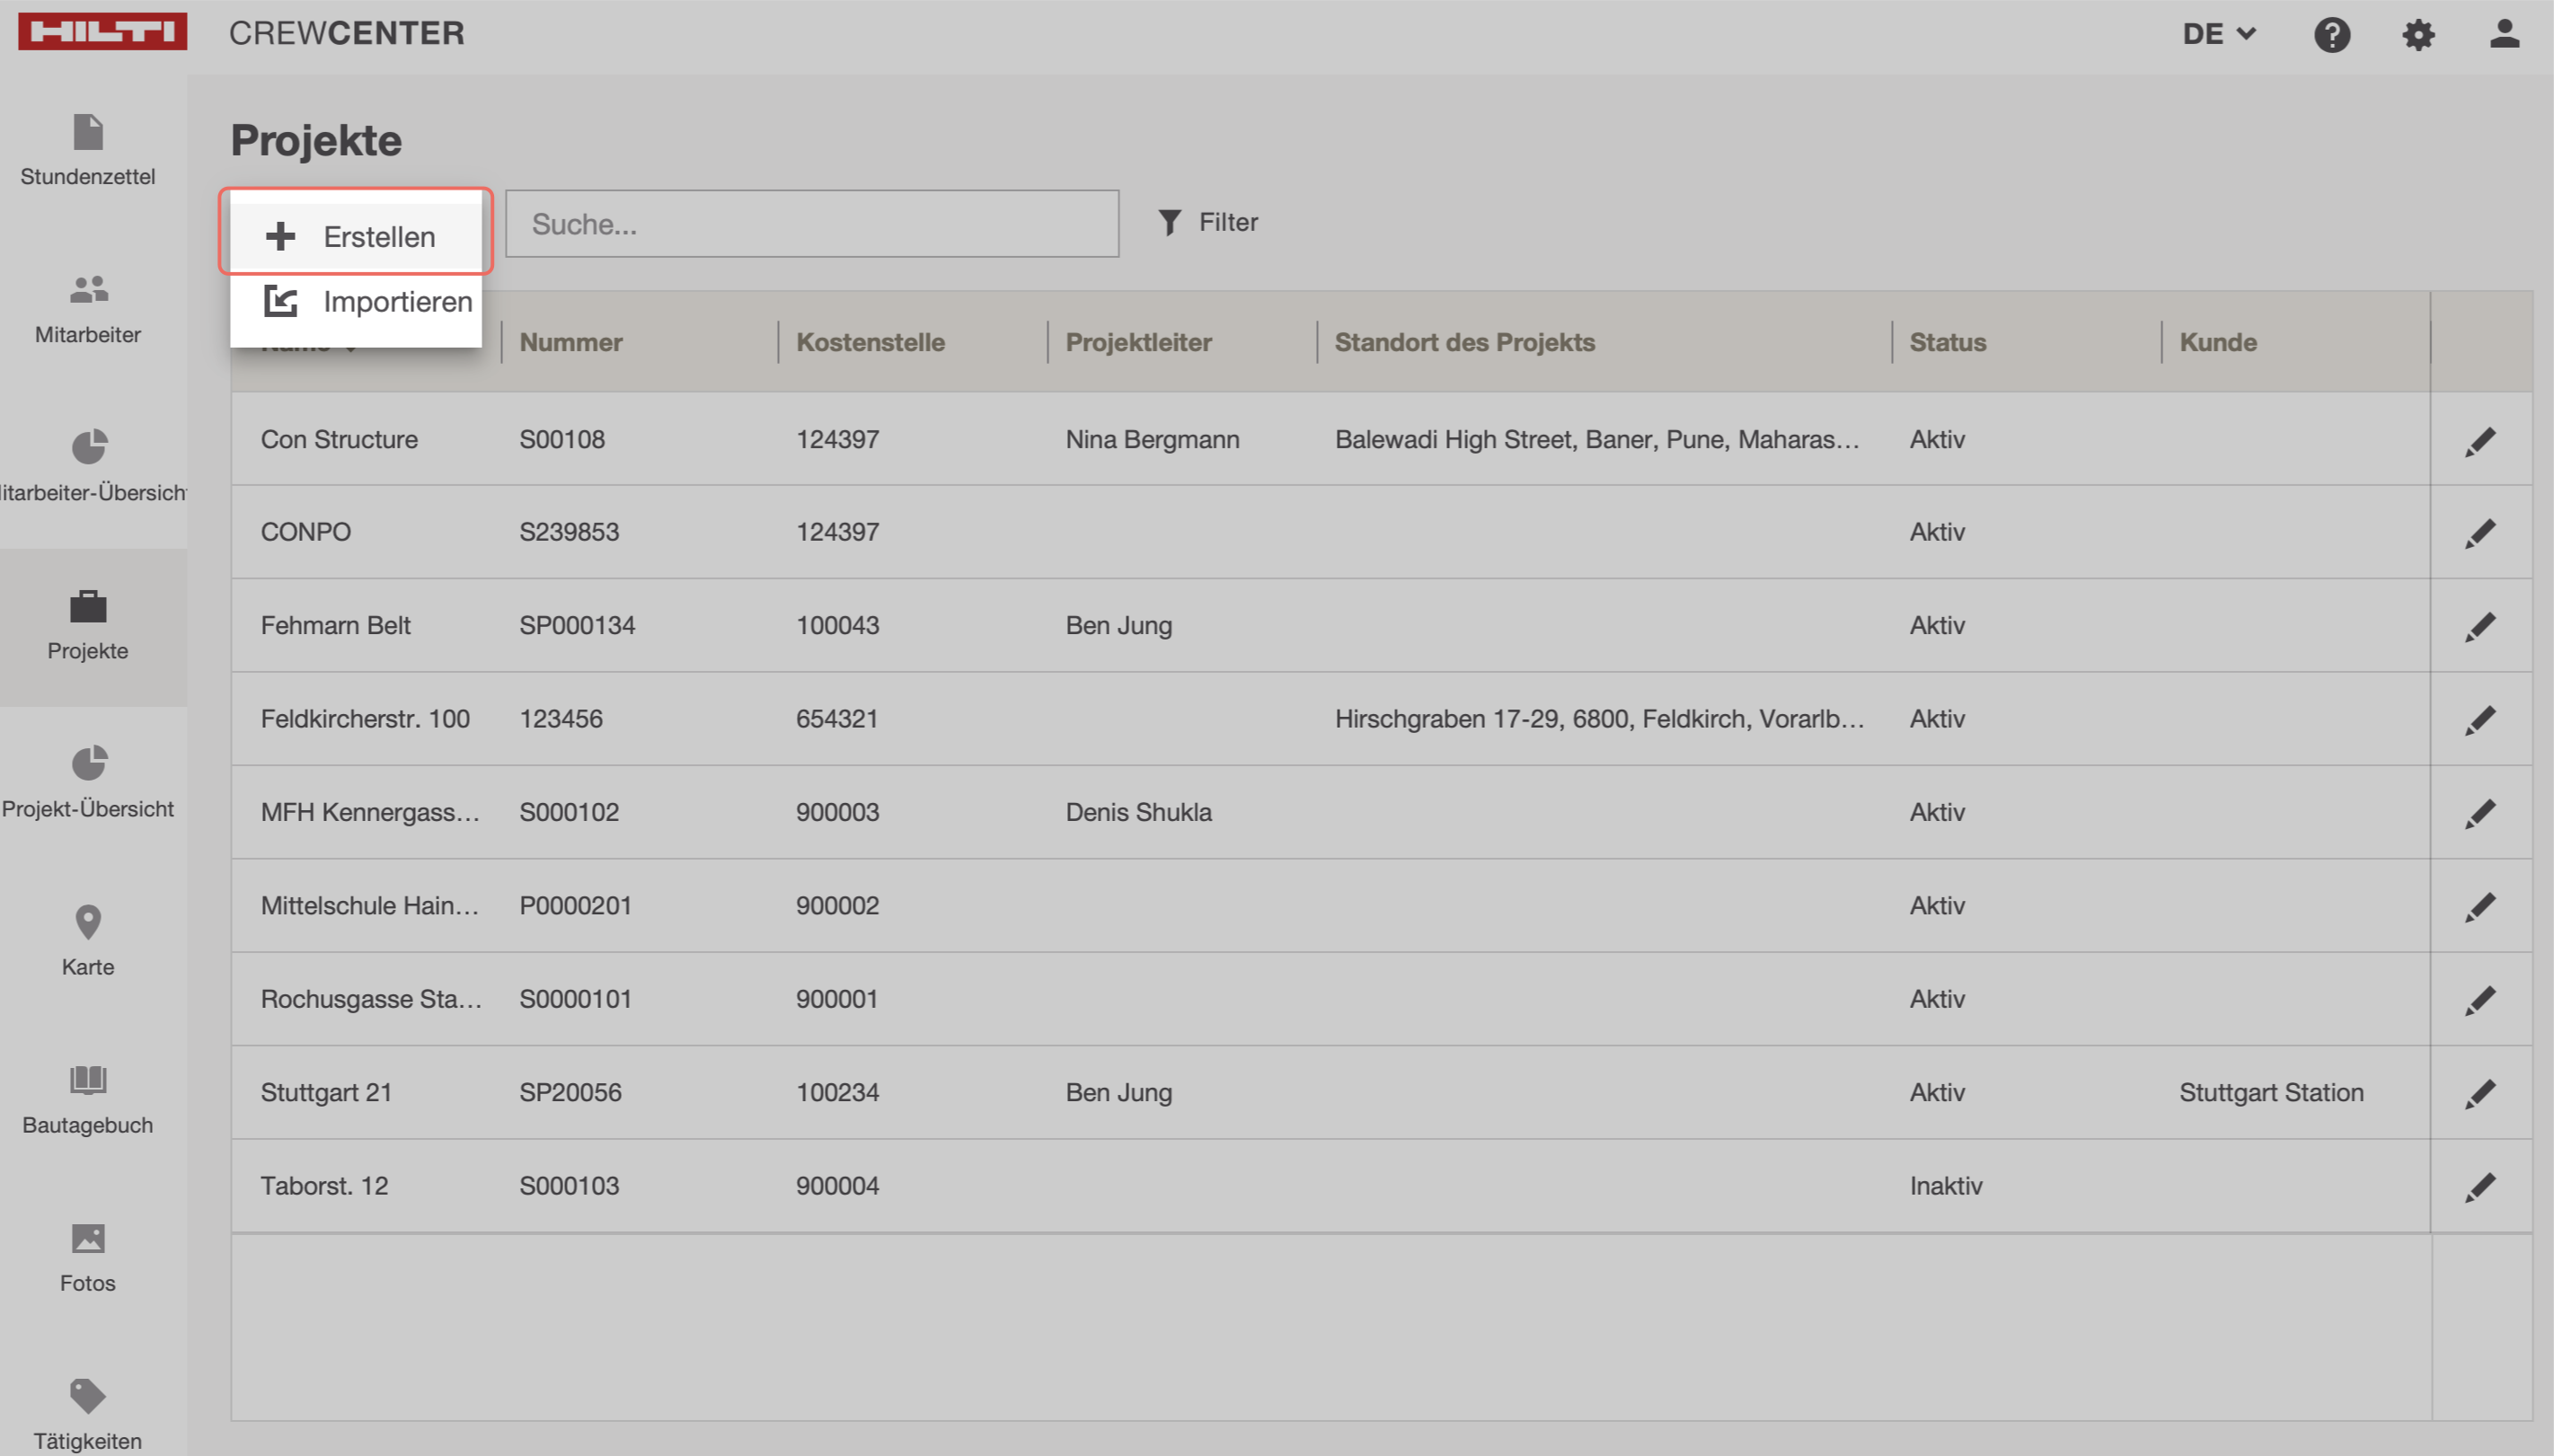Open the Stundenzettel timesheet sidebar icon
Screen dimensions: 2554x1456
[x=88, y=132]
